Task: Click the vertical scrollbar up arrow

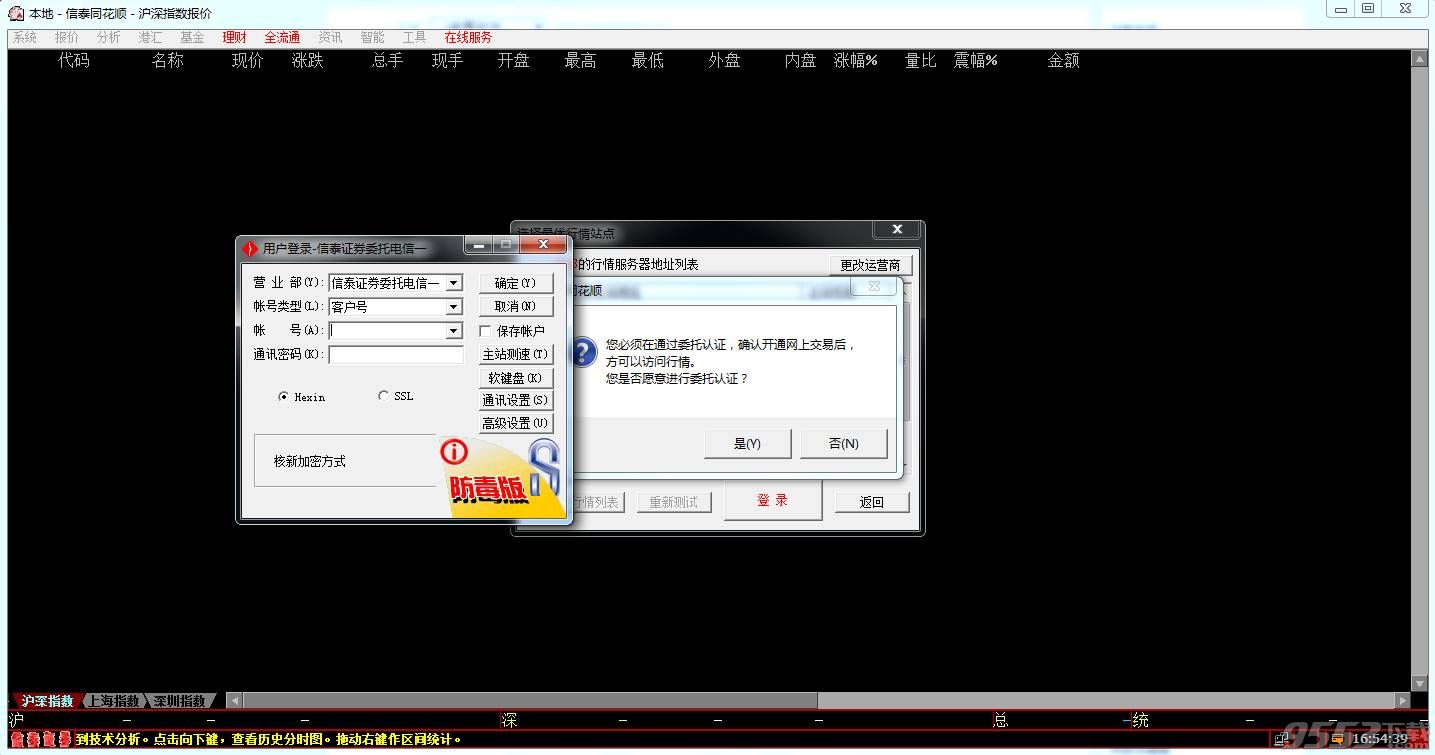Action: (1420, 59)
